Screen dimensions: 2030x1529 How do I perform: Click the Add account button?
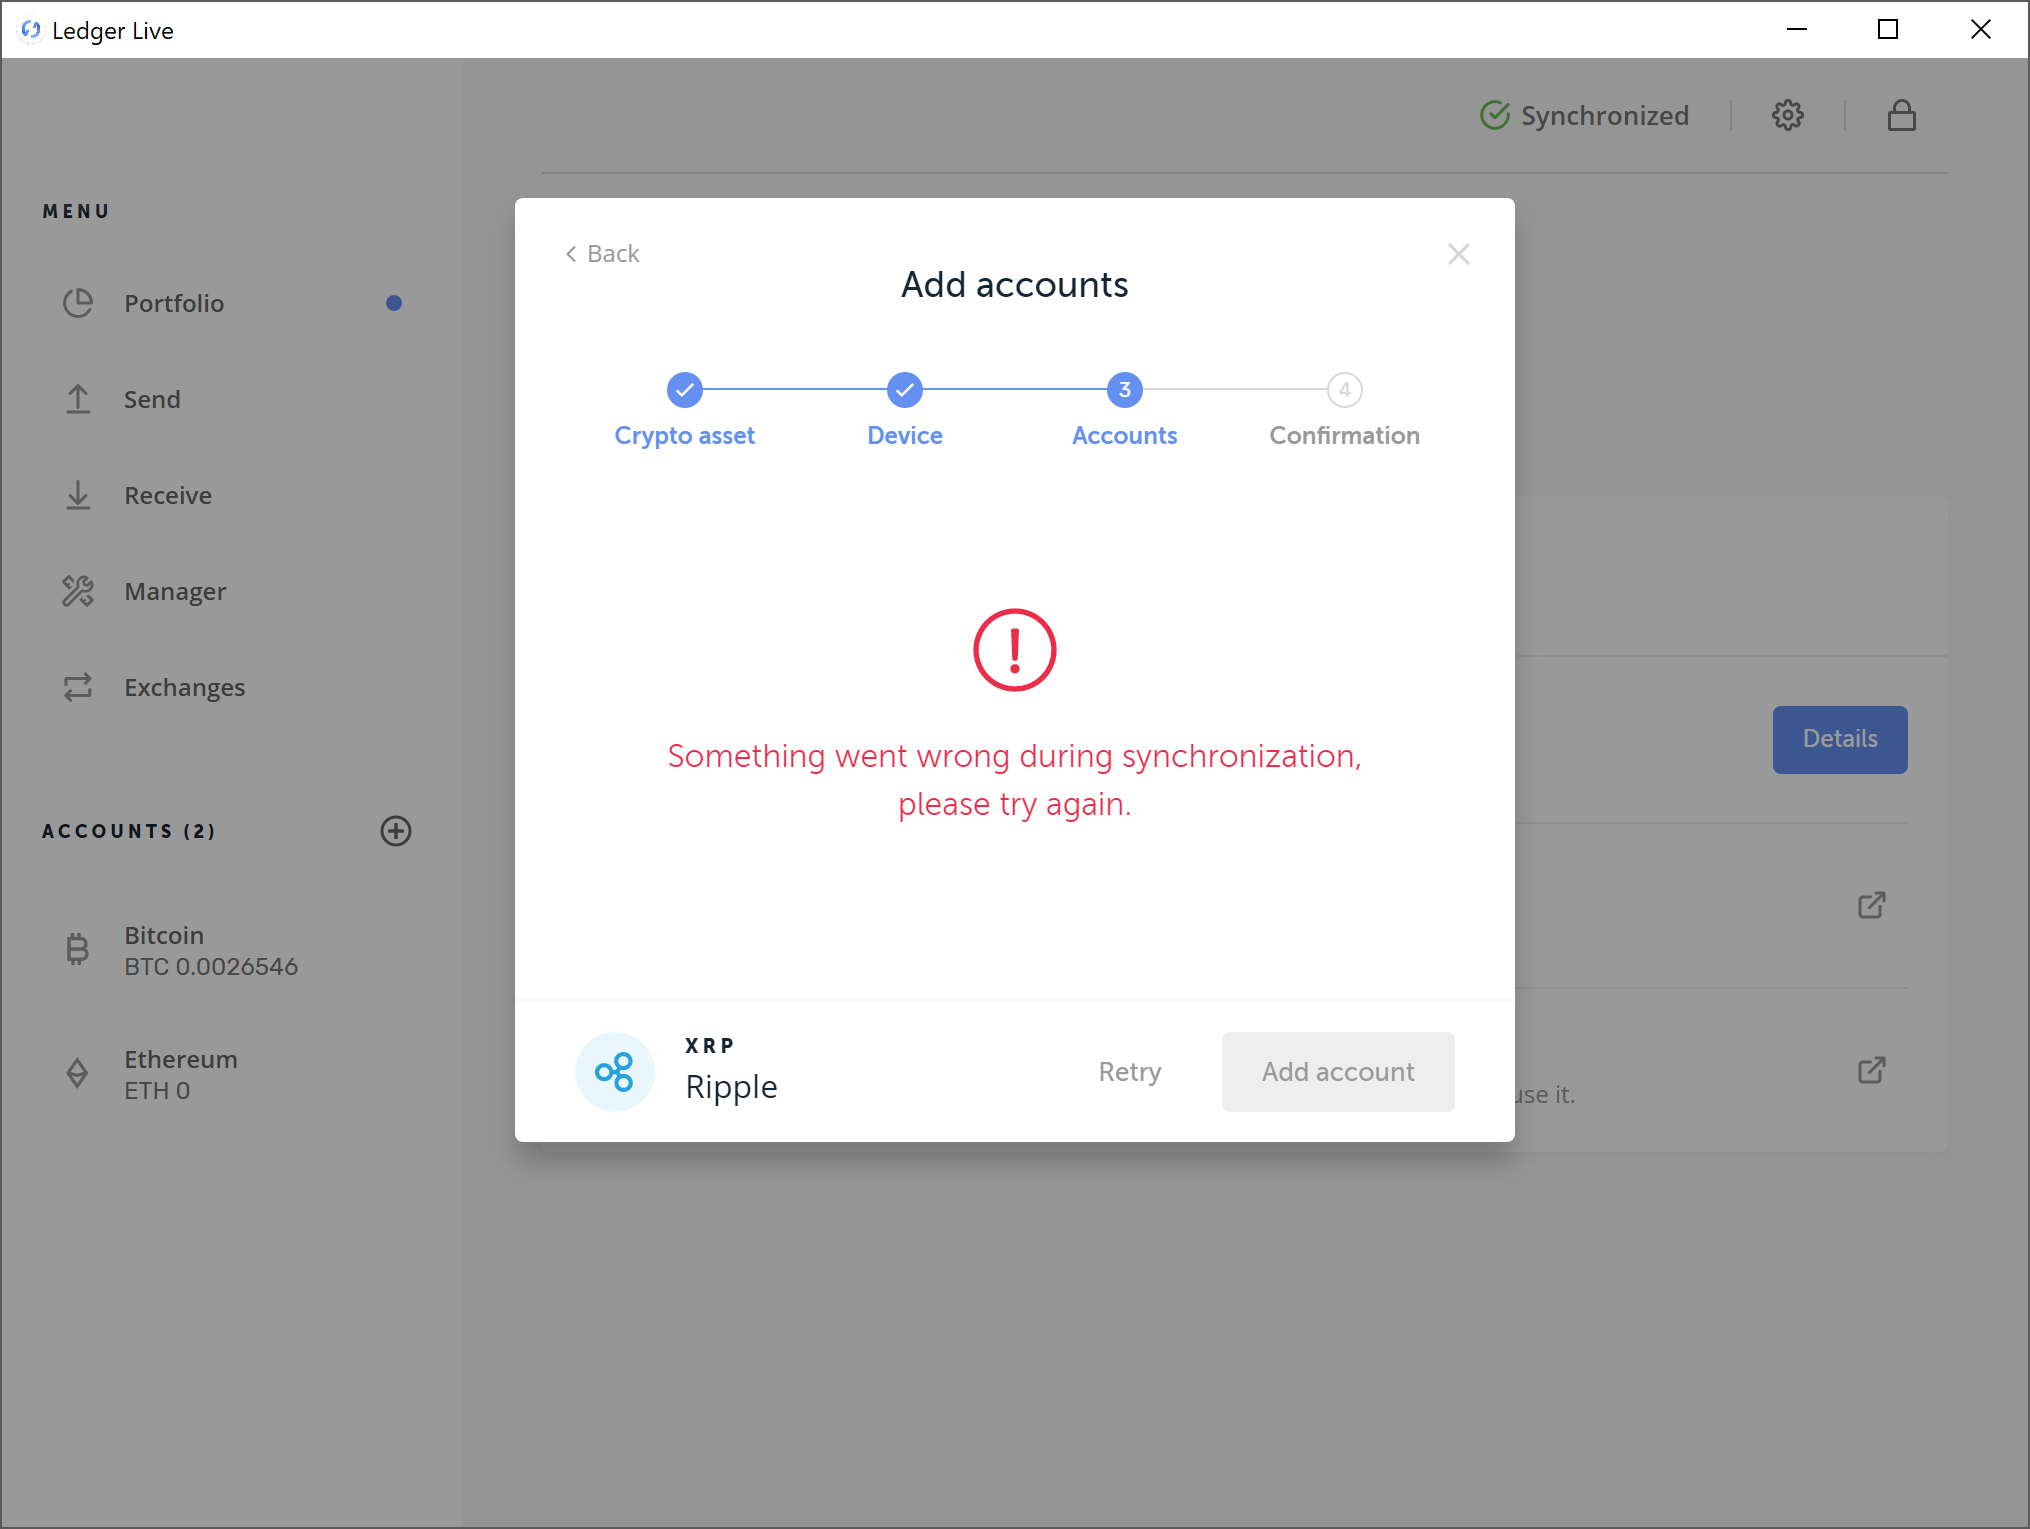pos(1338,1070)
